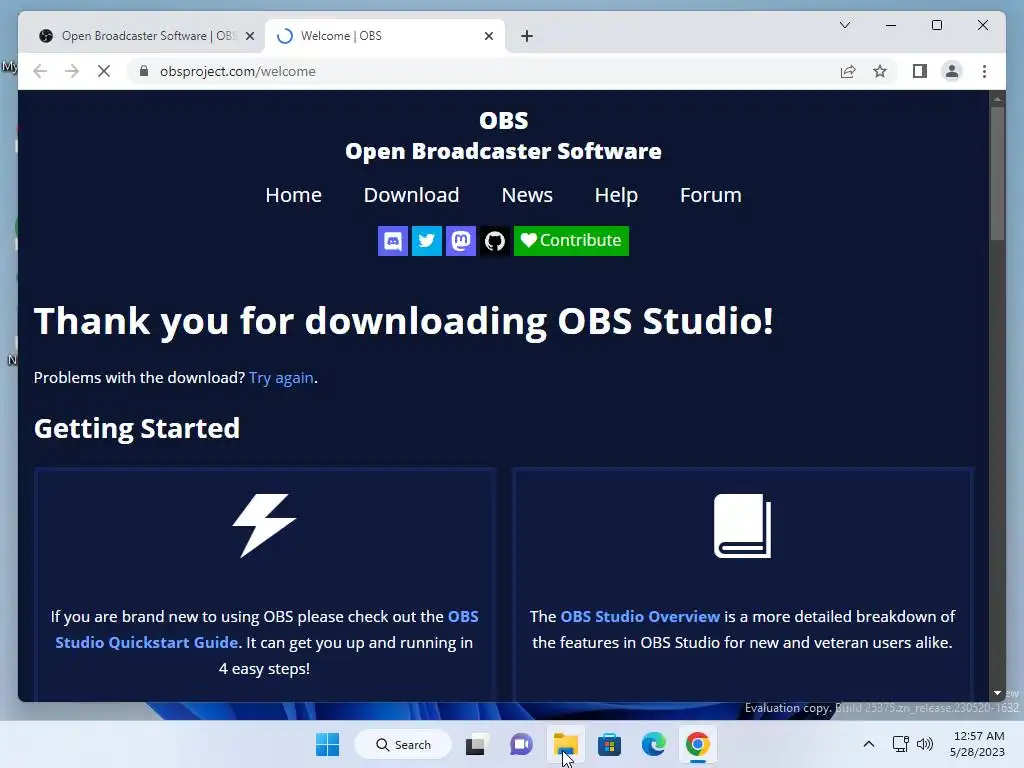Image resolution: width=1024 pixels, height=768 pixels.
Task: Open the Download menu item
Action: point(411,195)
